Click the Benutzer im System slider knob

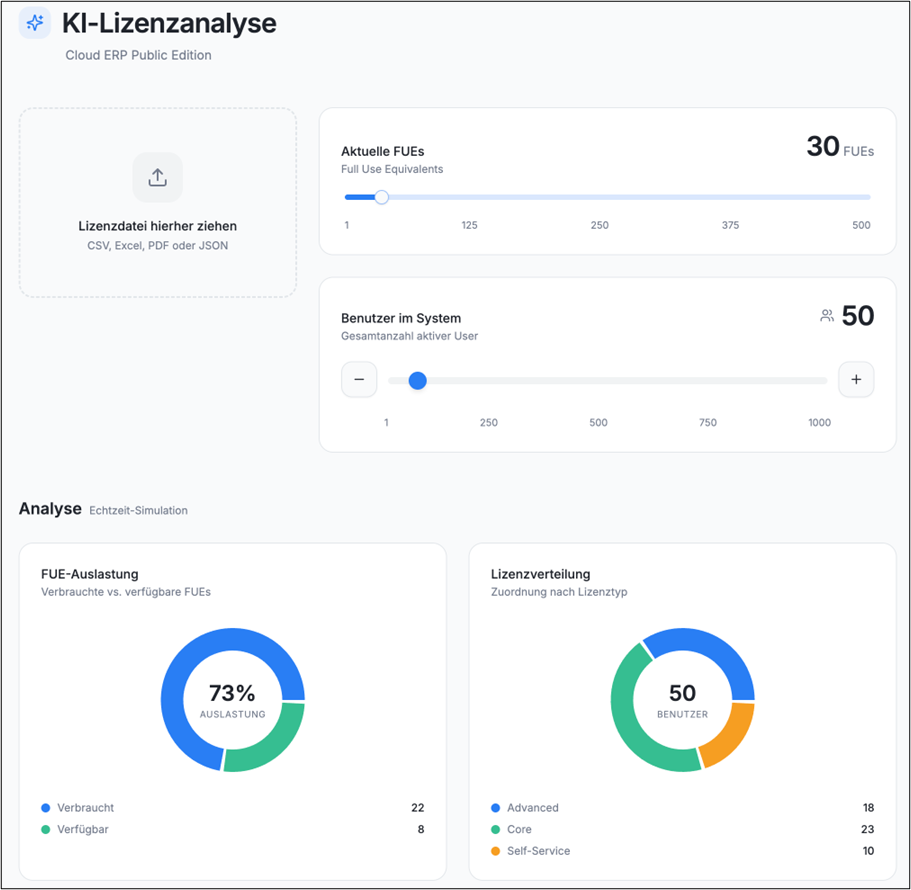(x=418, y=380)
